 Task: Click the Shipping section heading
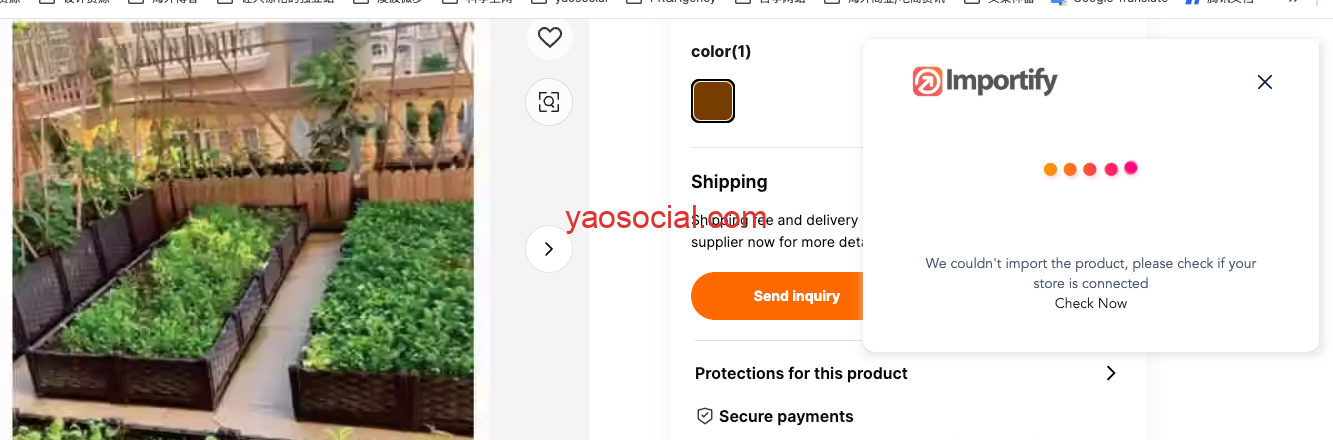[729, 182]
